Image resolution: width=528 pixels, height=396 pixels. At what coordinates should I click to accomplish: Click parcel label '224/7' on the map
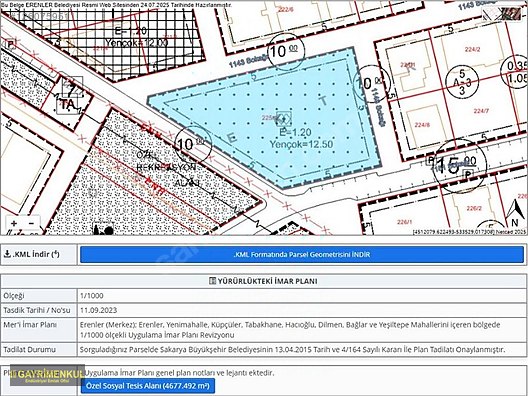(481, 111)
